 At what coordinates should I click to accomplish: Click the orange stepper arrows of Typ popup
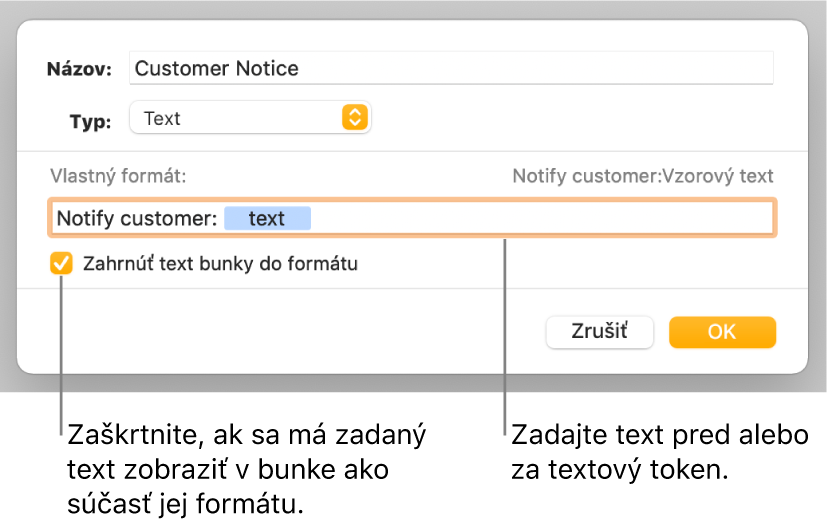pos(354,117)
